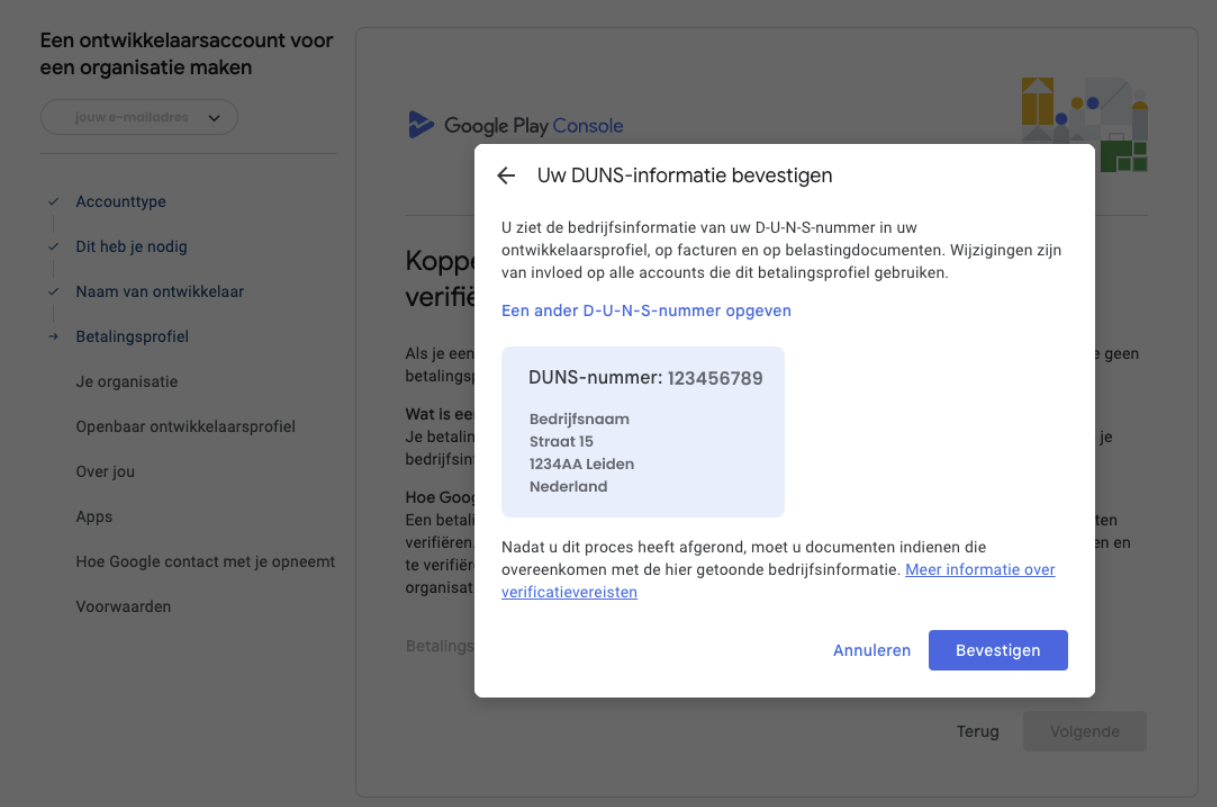Click the Volgende button
The width and height of the screenshot is (1217, 807).
tap(1084, 731)
